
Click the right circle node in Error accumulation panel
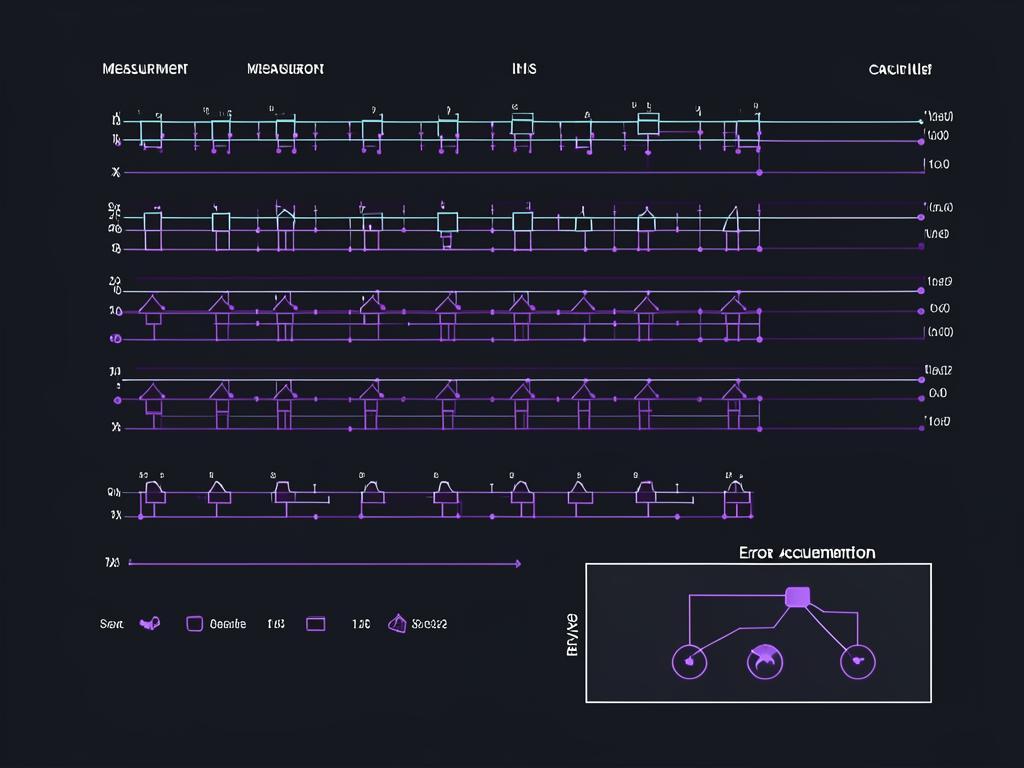[856, 660]
